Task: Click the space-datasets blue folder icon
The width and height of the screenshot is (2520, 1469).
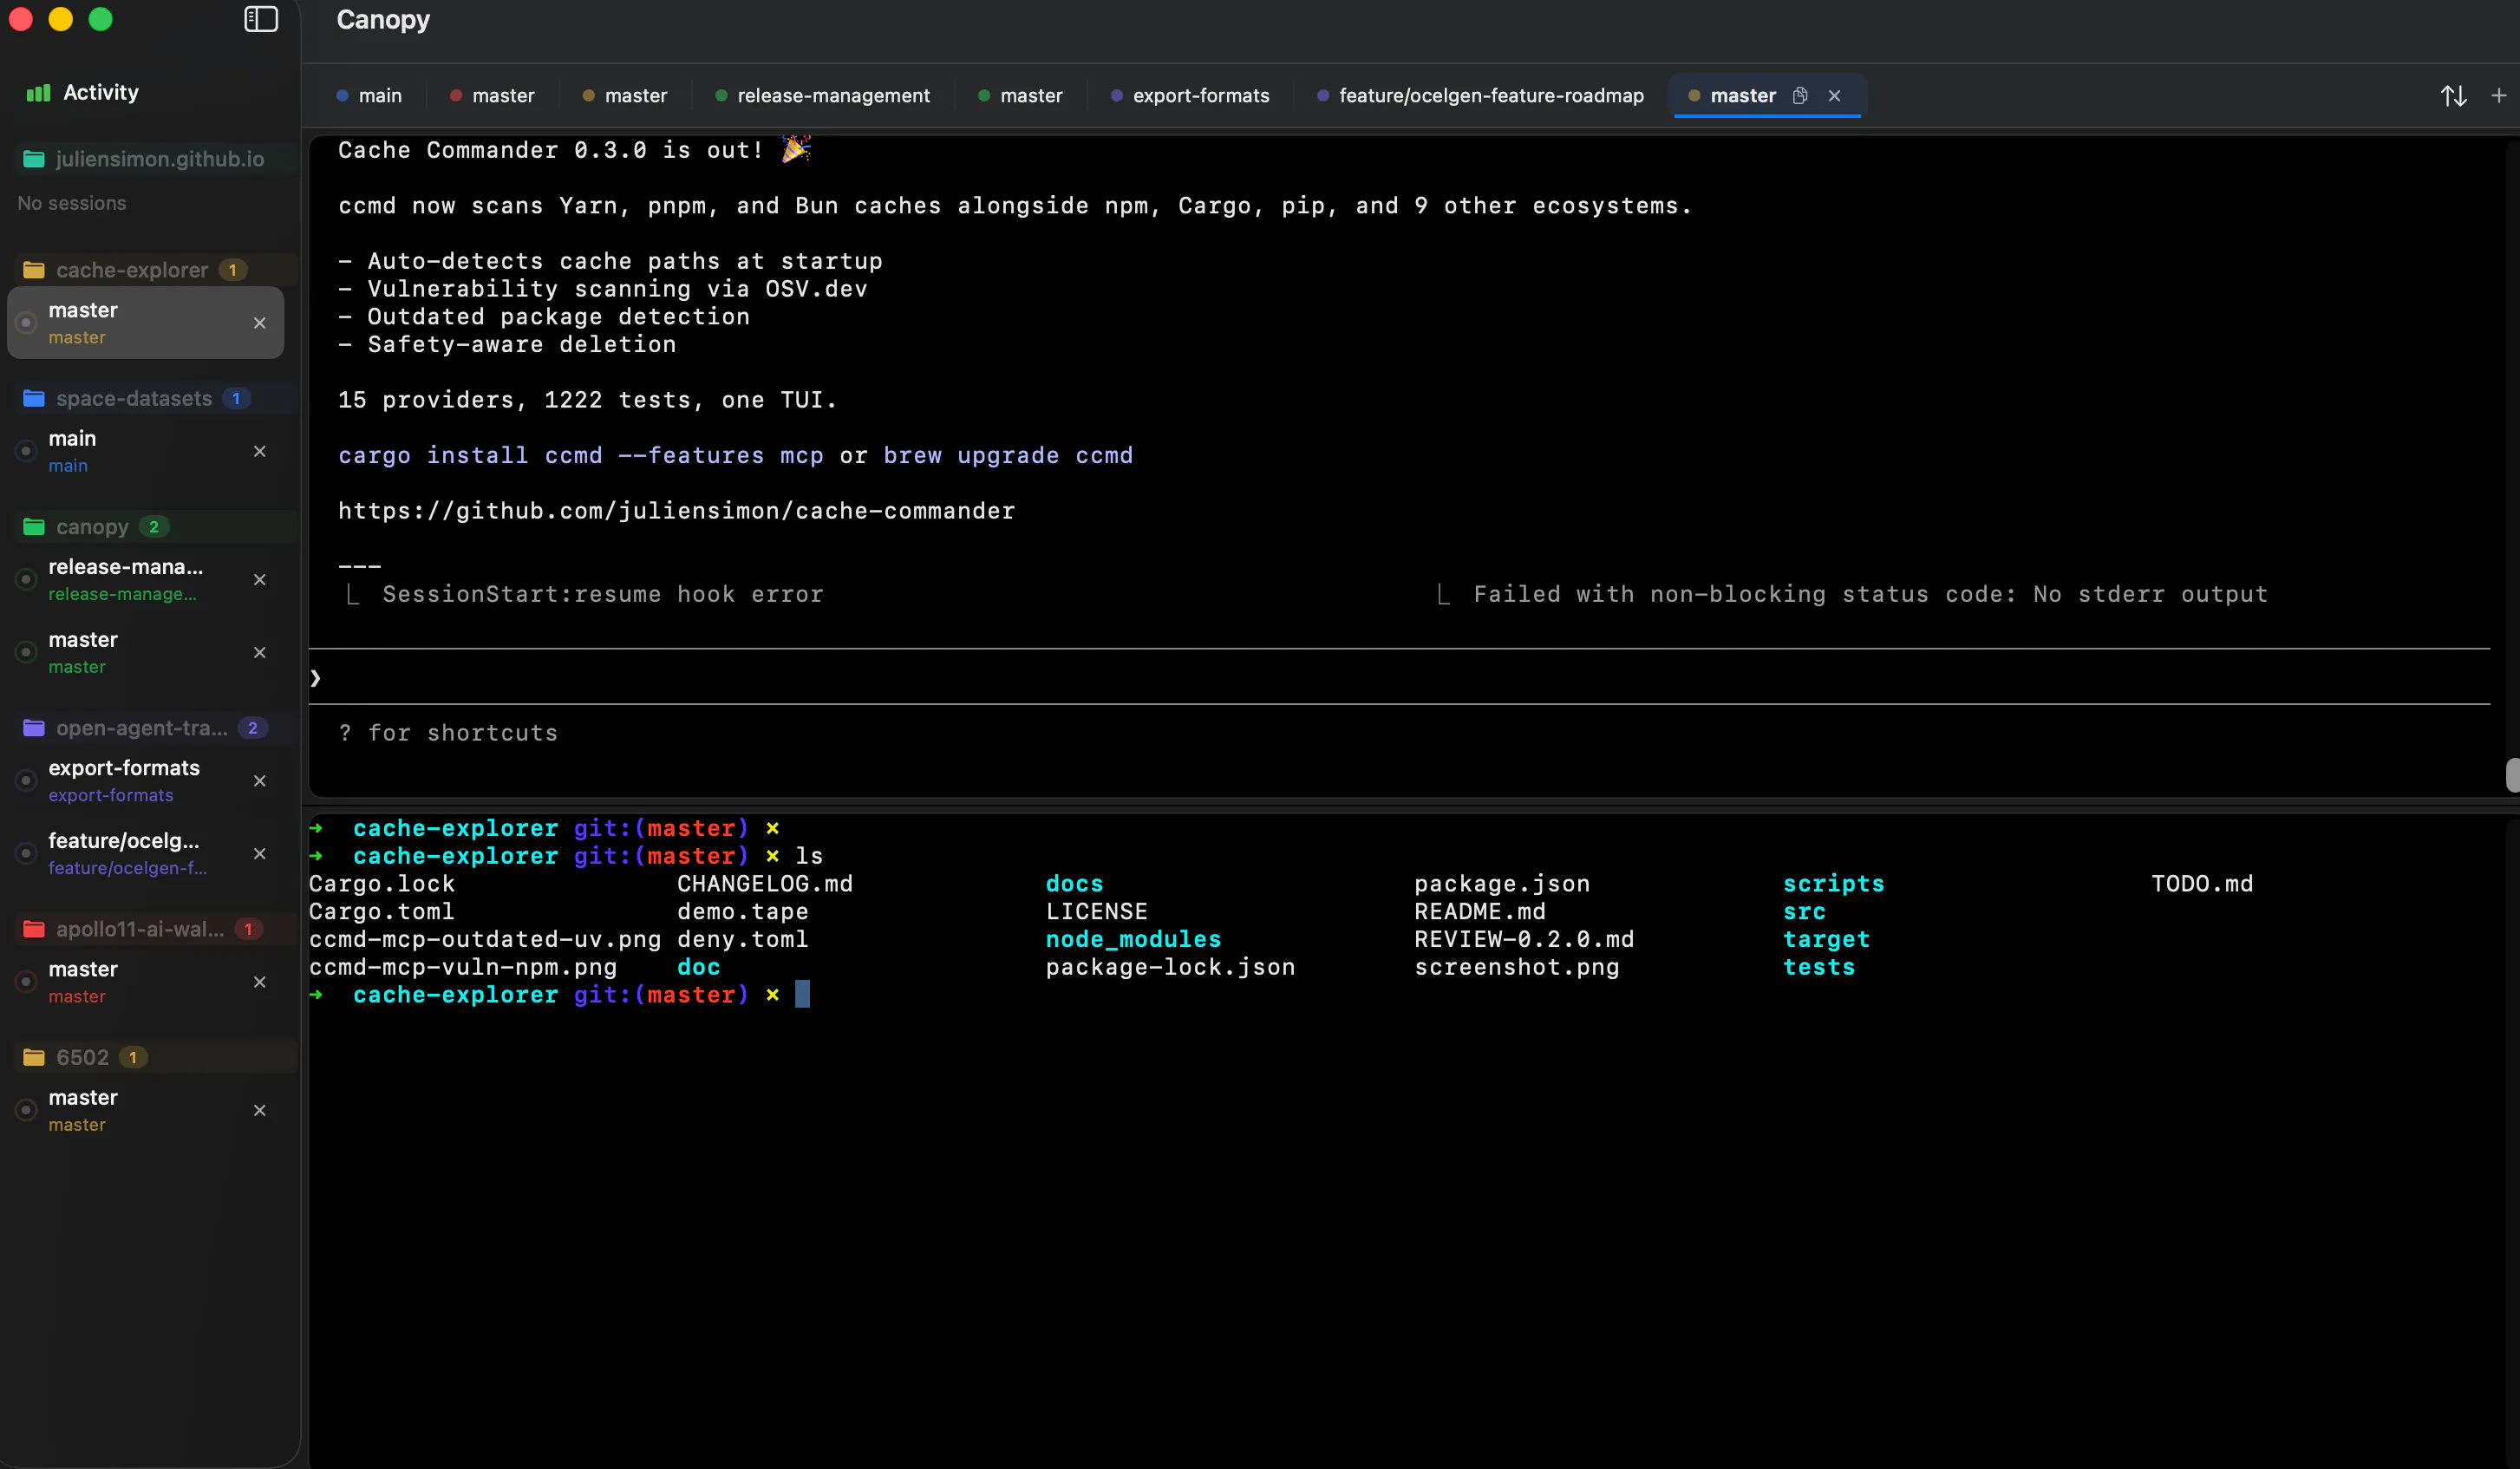Action: click(x=34, y=398)
